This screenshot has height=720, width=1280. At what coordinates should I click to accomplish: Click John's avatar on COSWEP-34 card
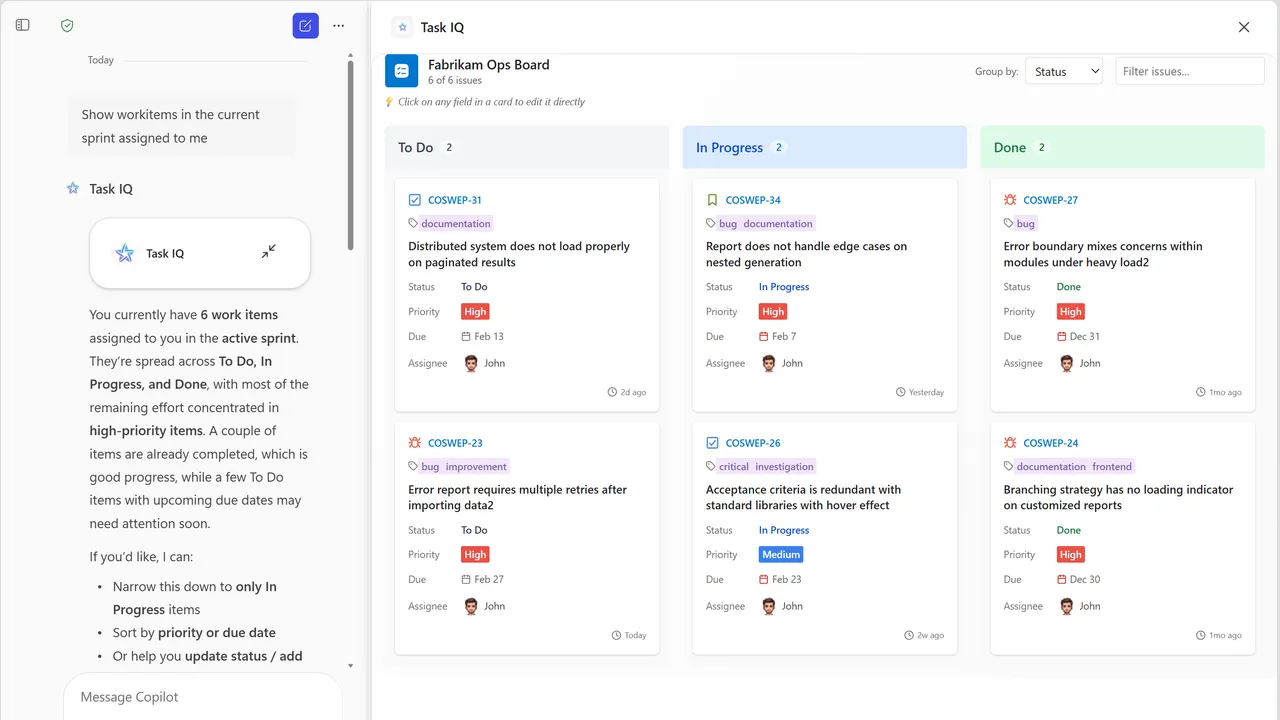(768, 363)
